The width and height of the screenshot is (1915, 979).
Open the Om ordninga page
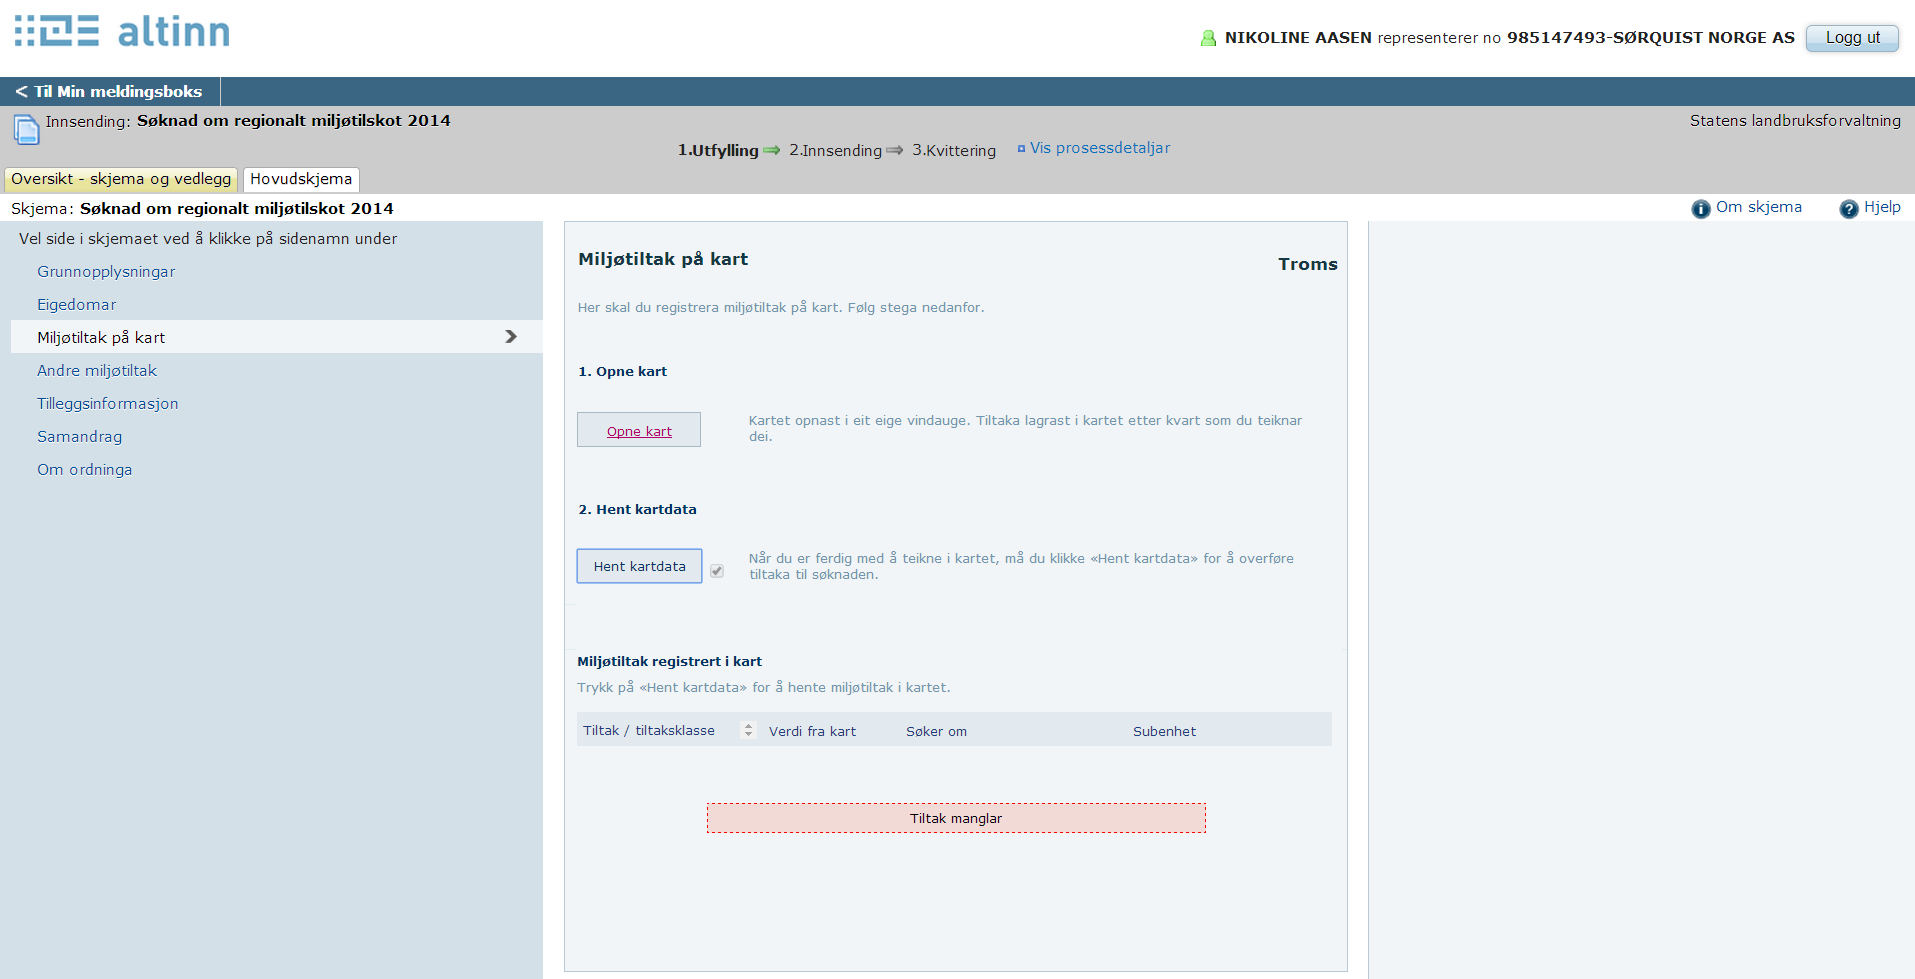point(85,469)
